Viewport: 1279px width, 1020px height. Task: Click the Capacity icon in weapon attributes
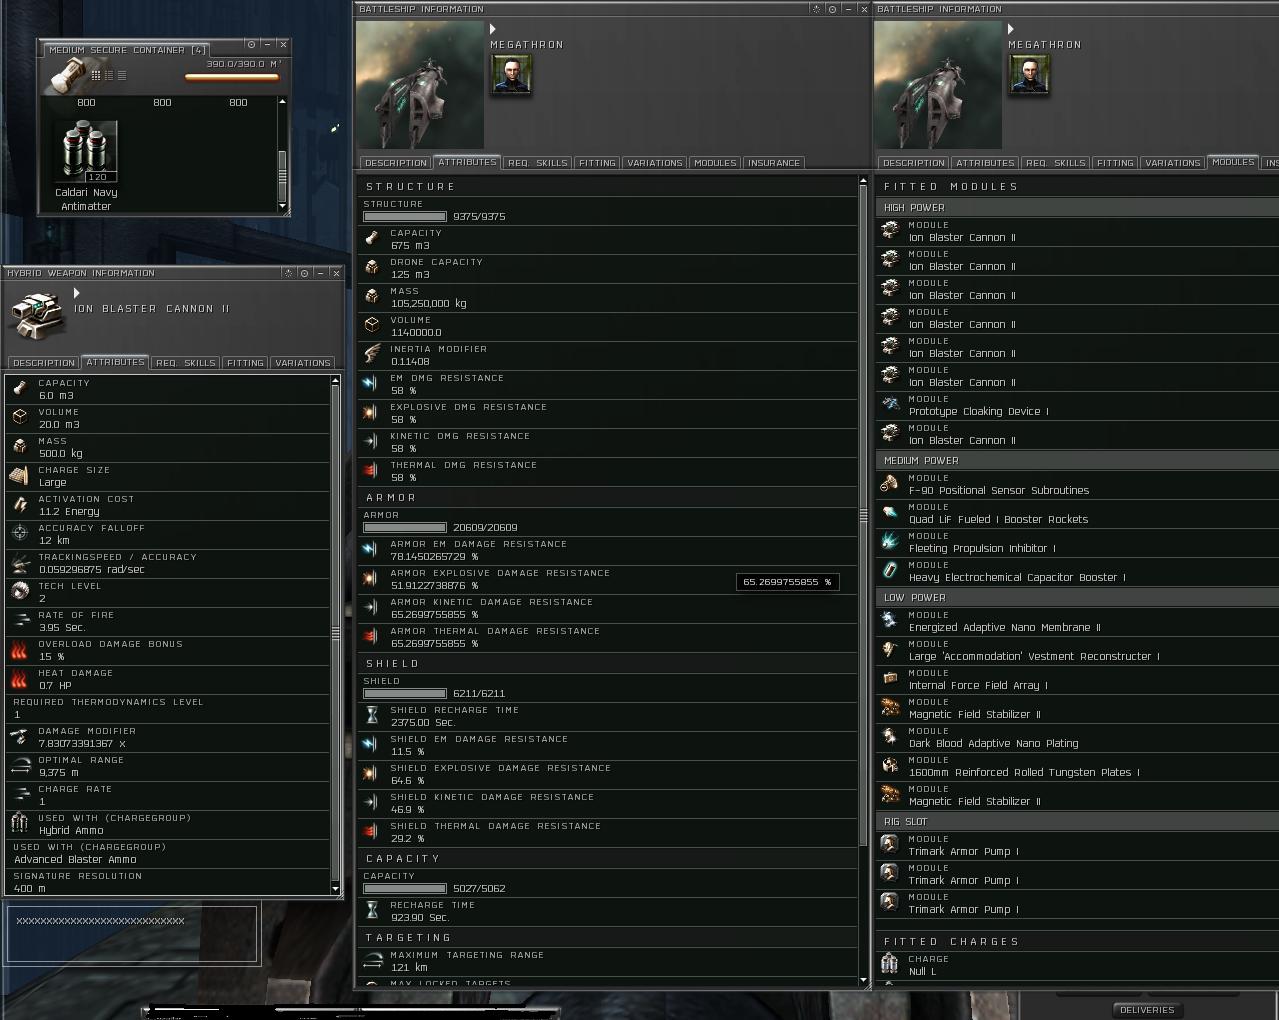click(x=20, y=388)
